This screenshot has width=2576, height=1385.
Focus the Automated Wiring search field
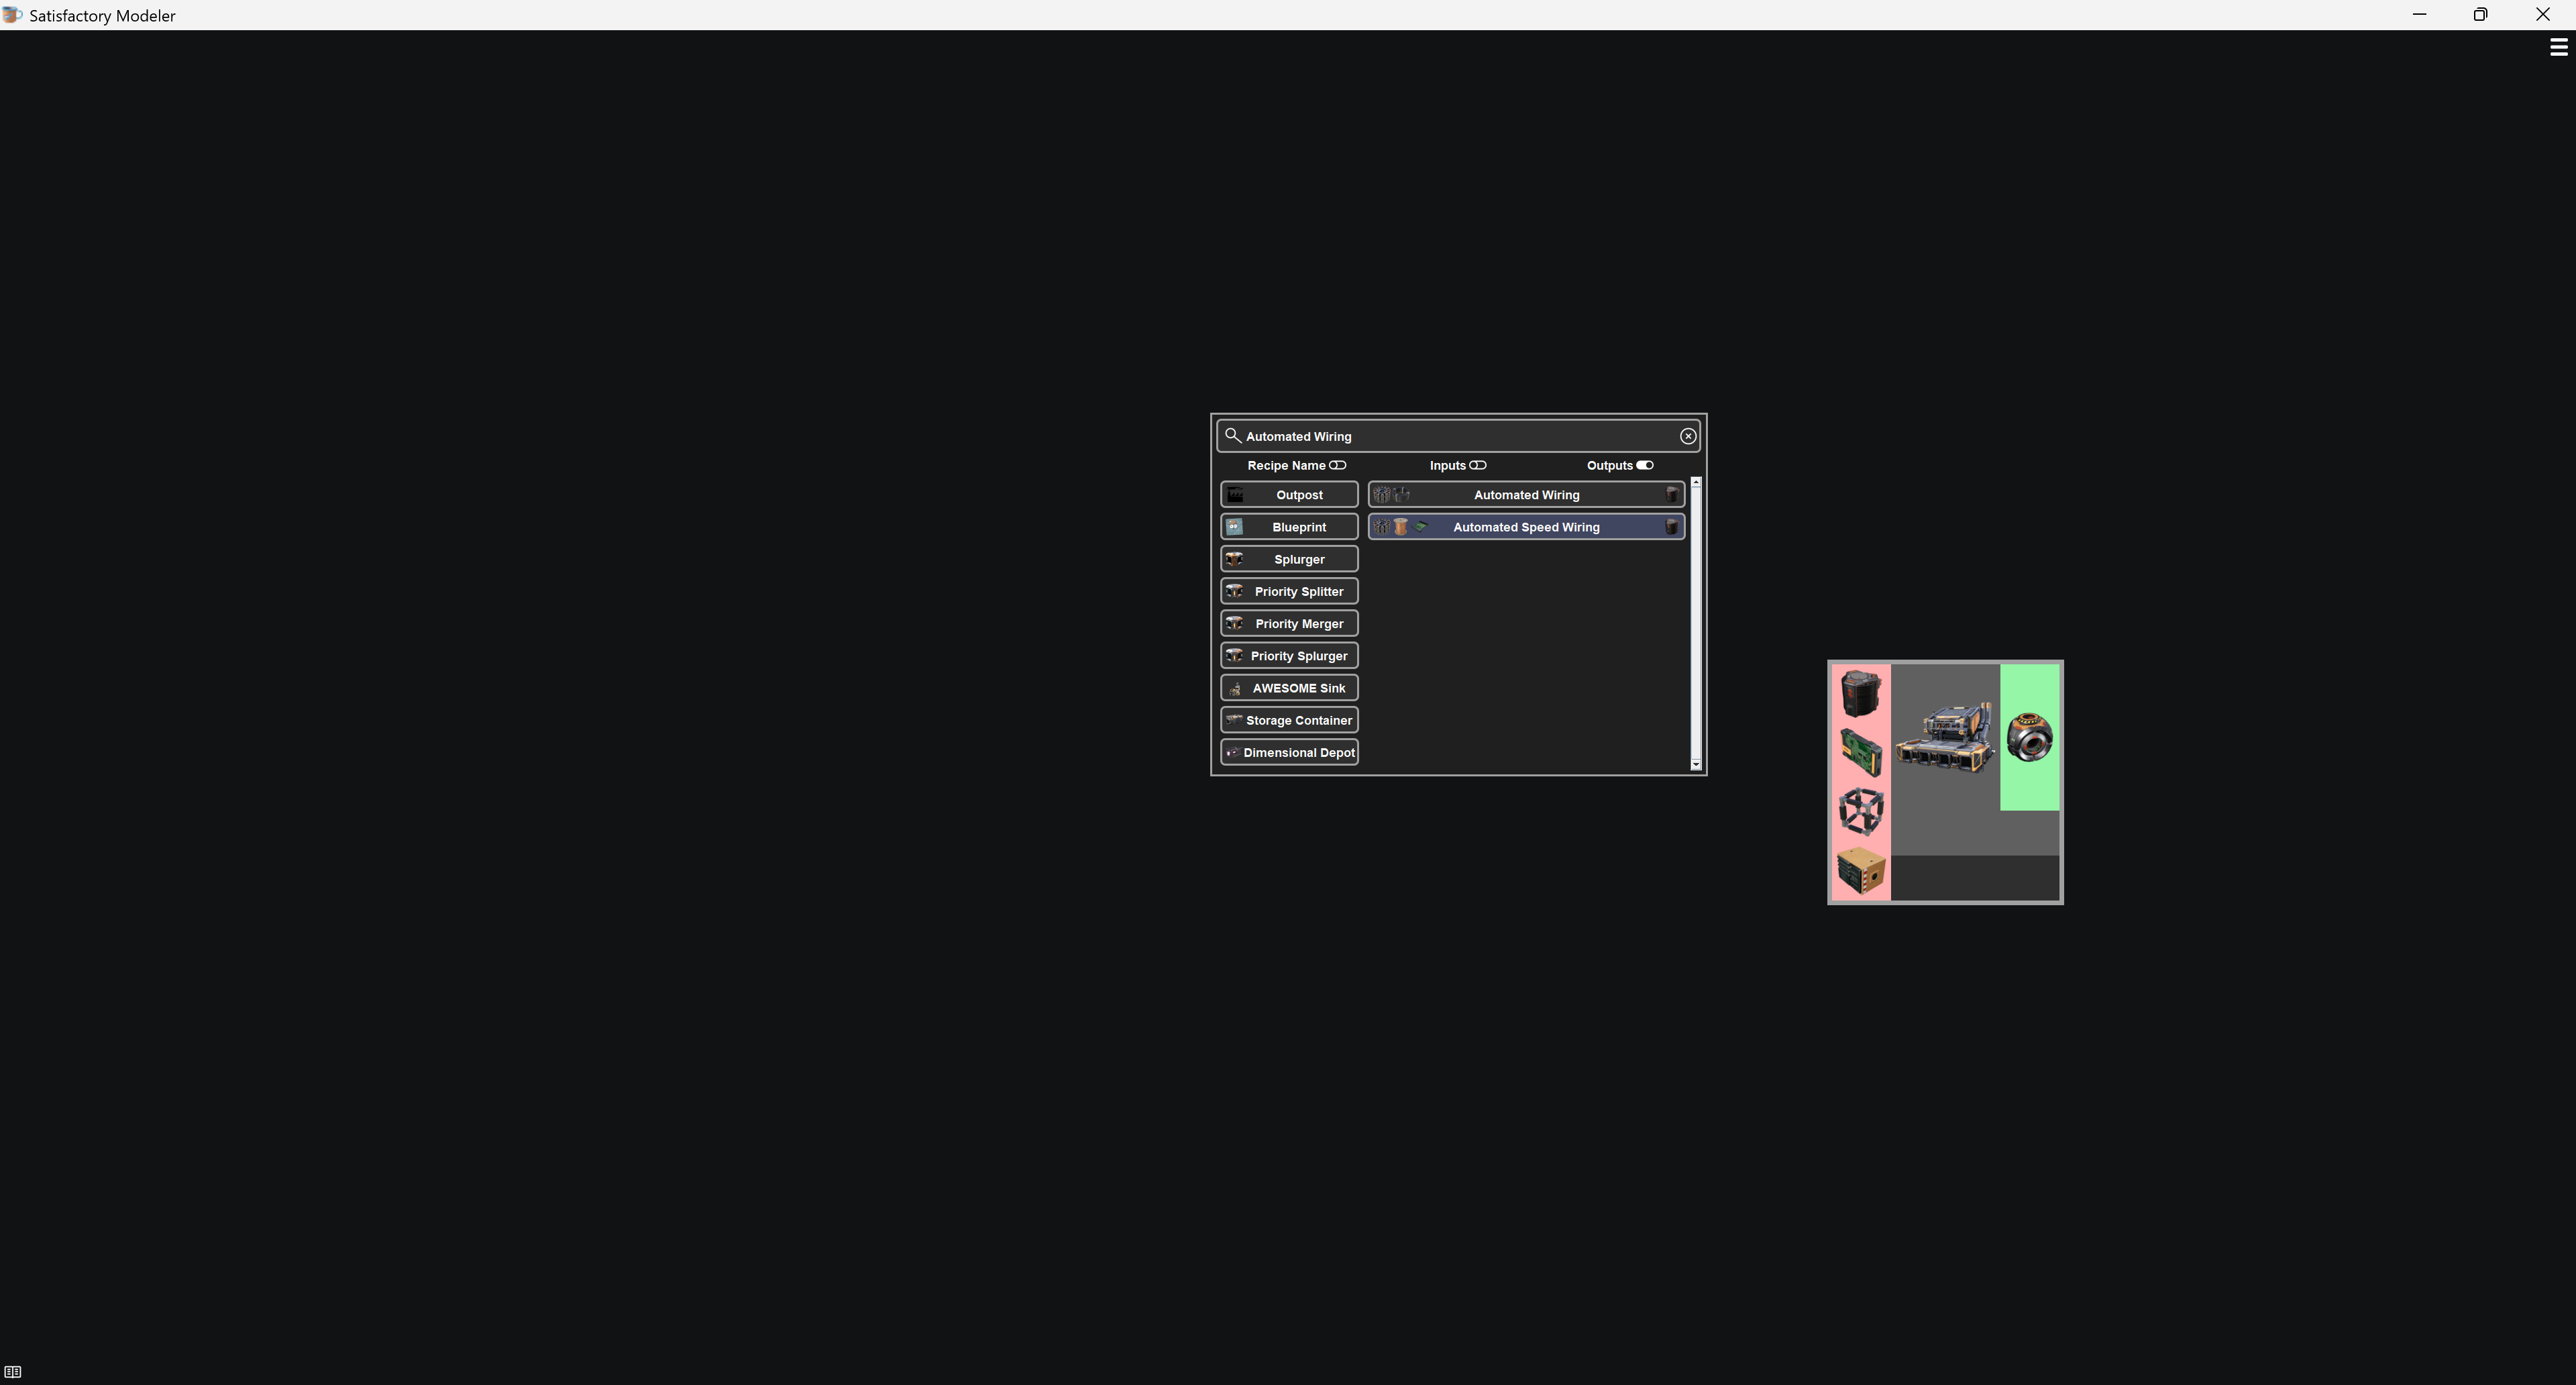pos(1458,436)
